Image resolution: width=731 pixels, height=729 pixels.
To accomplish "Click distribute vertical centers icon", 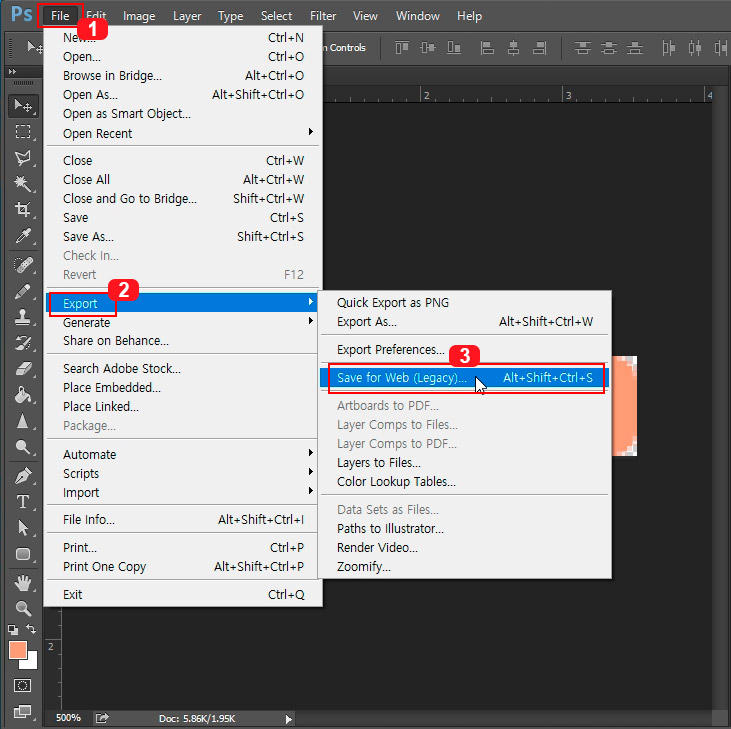I will point(609,48).
